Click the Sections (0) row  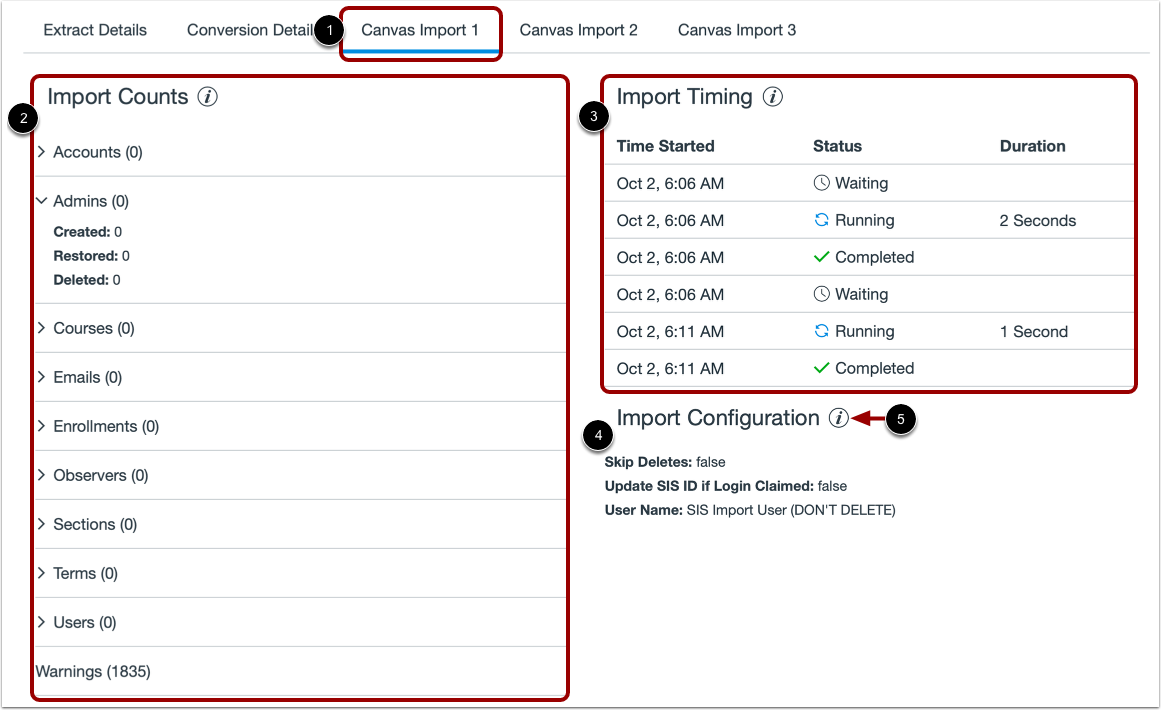click(x=96, y=524)
